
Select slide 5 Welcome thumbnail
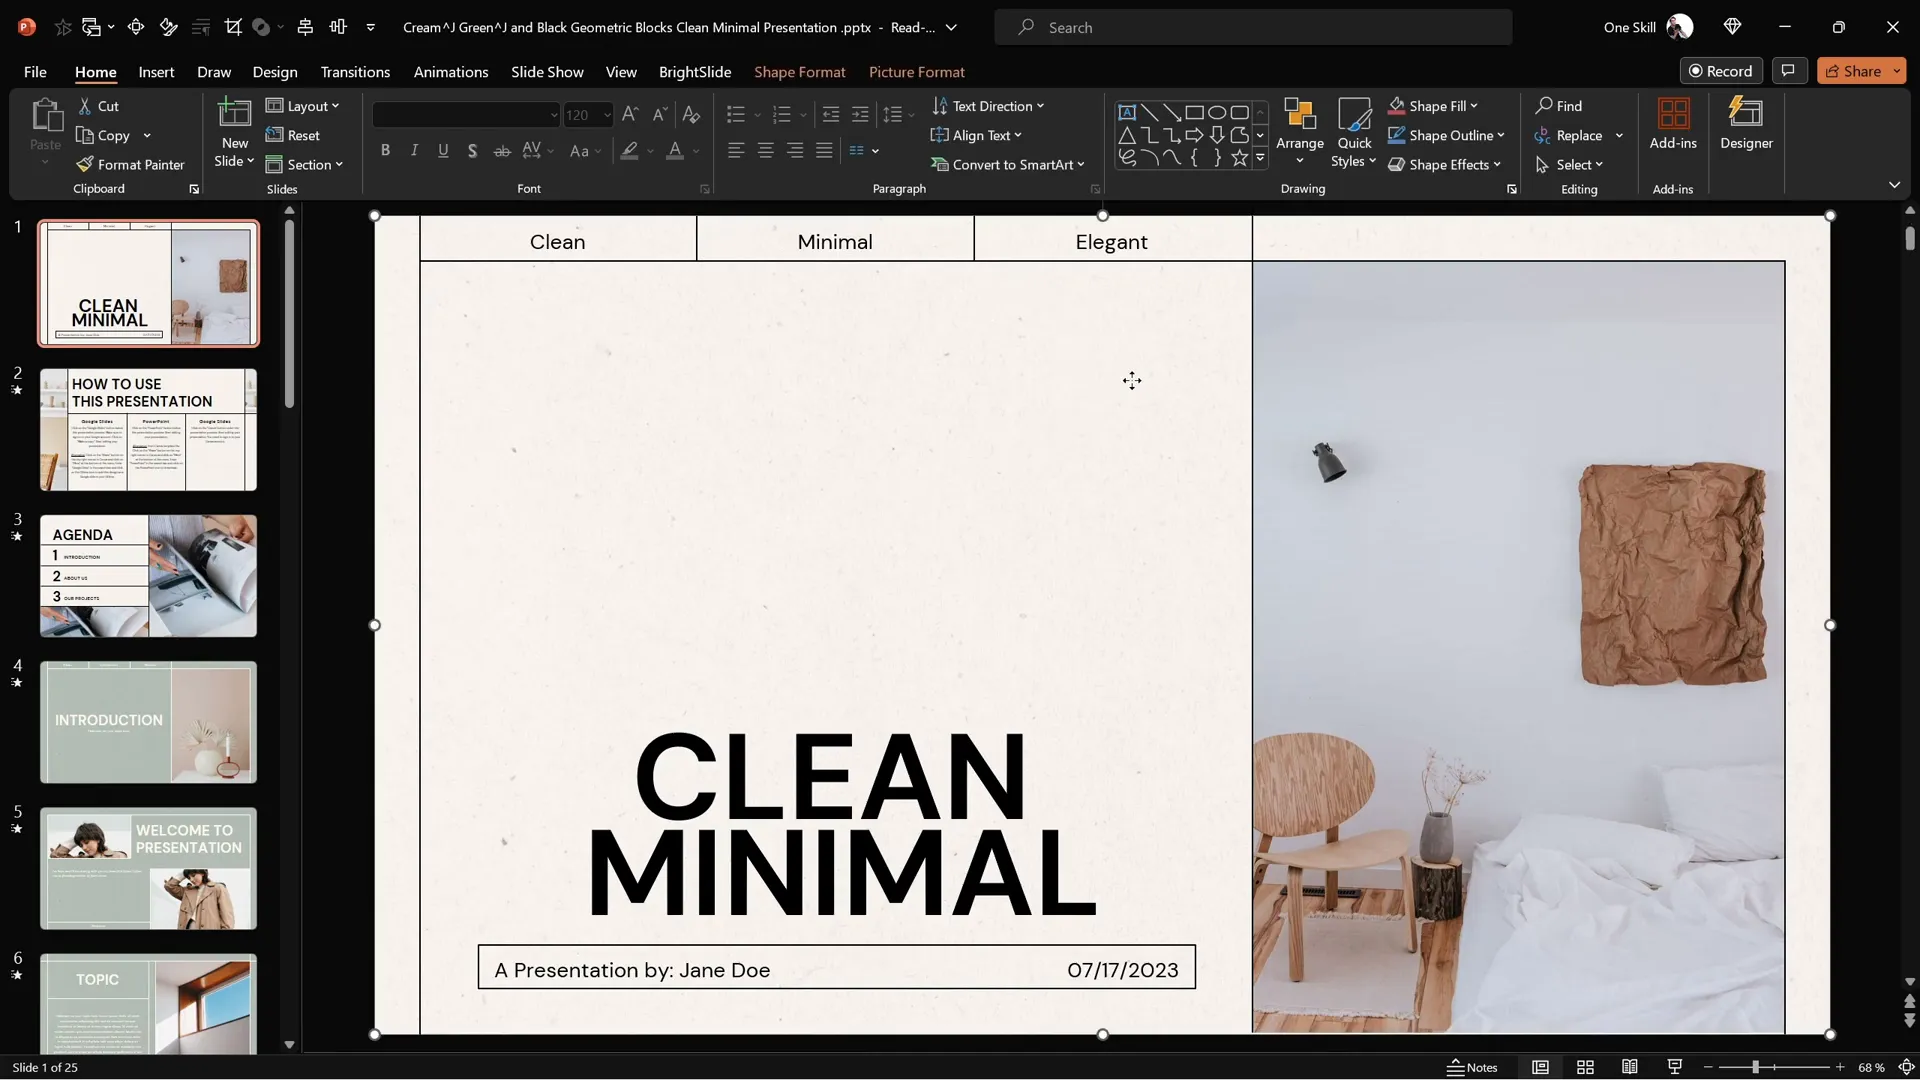148,869
